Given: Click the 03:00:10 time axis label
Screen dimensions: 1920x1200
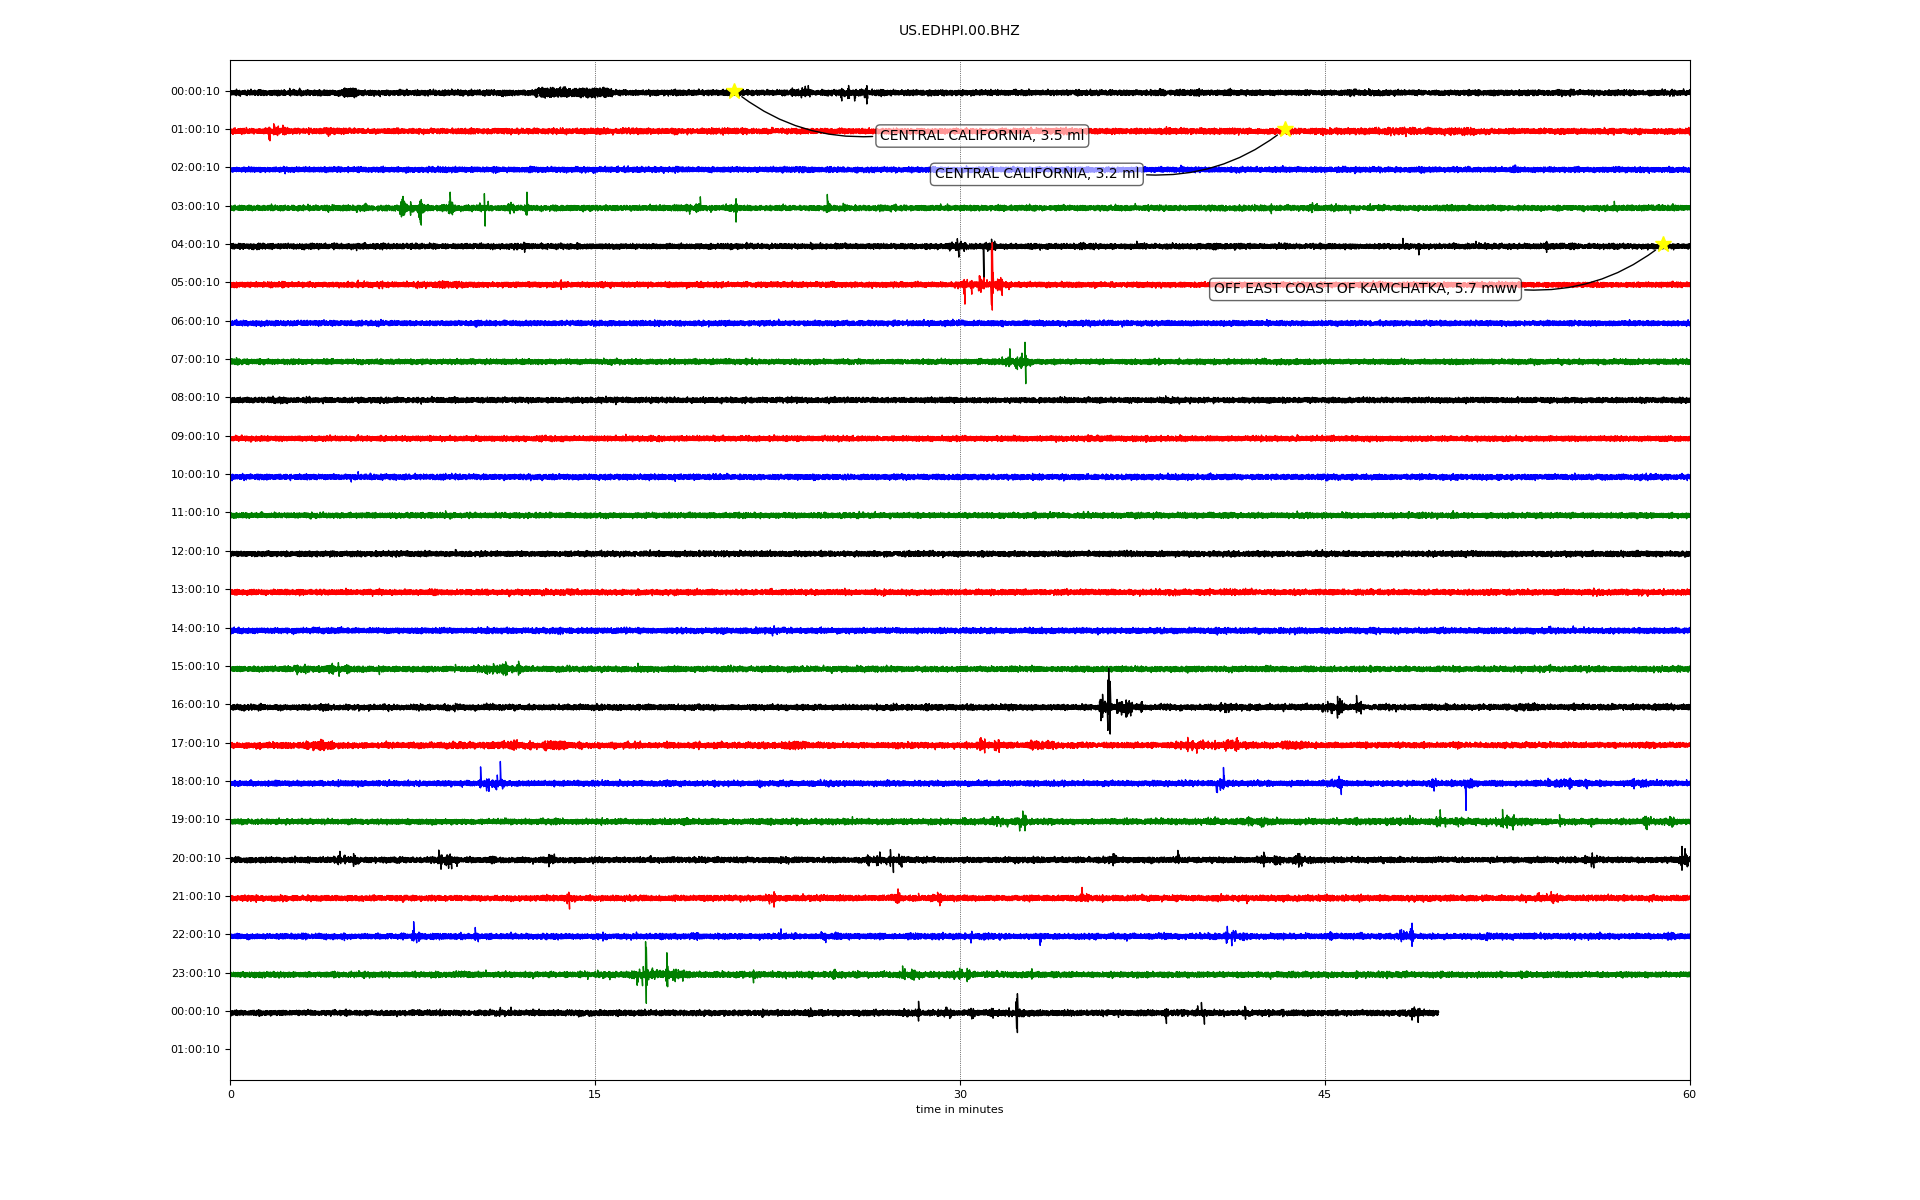Looking at the screenshot, I should click(195, 207).
